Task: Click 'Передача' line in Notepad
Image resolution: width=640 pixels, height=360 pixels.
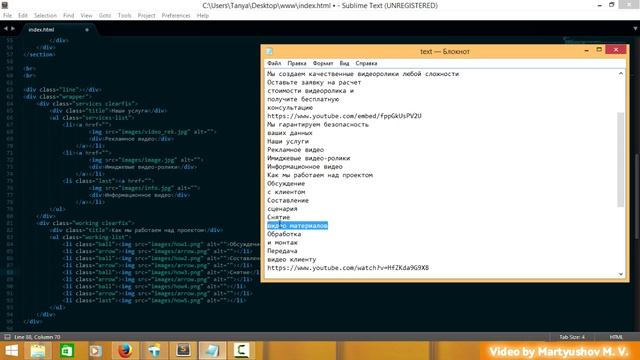Action: (282, 251)
